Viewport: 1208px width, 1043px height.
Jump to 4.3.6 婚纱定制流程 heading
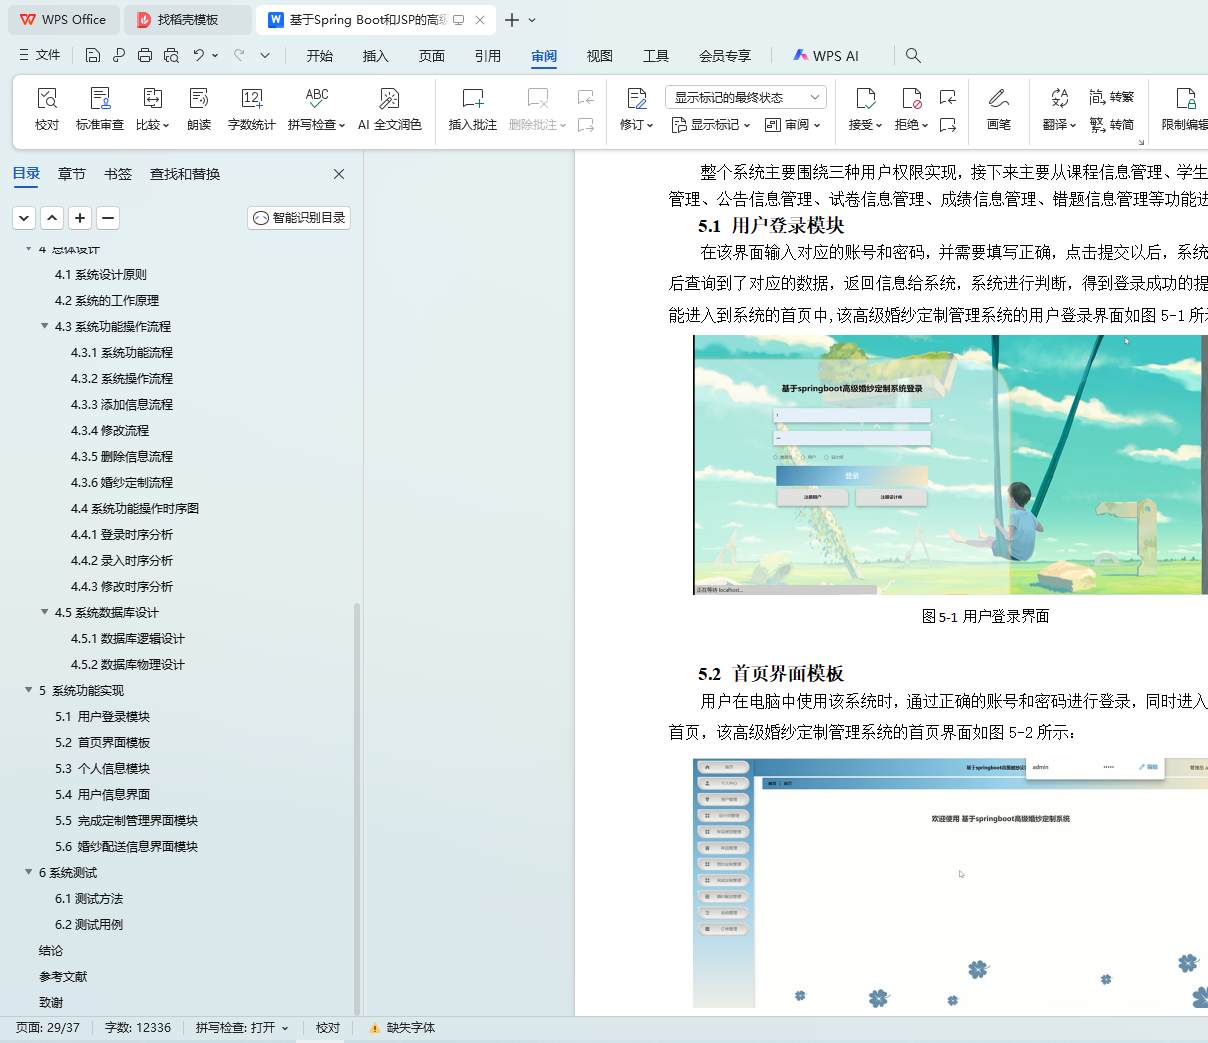122,482
